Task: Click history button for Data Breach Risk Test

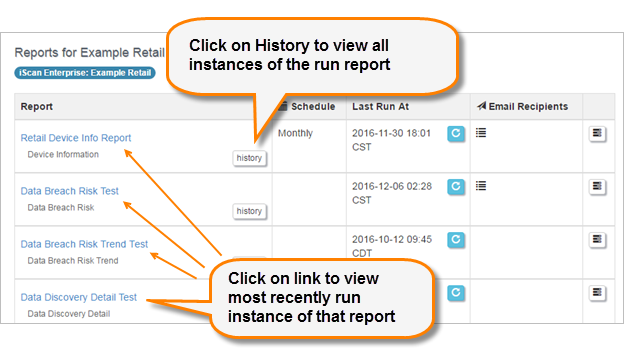Action: pyautogui.click(x=249, y=211)
